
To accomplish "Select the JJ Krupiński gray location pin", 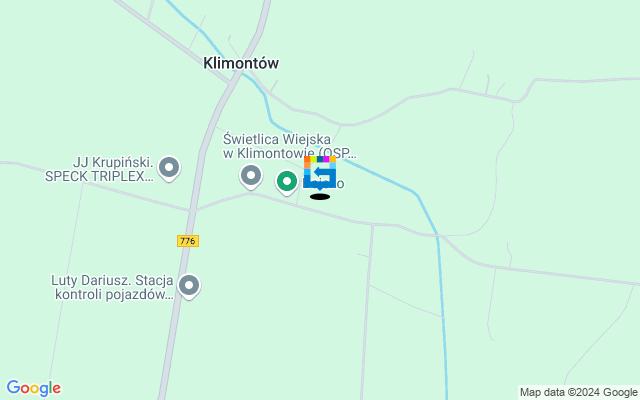I will pyautogui.click(x=169, y=169).
